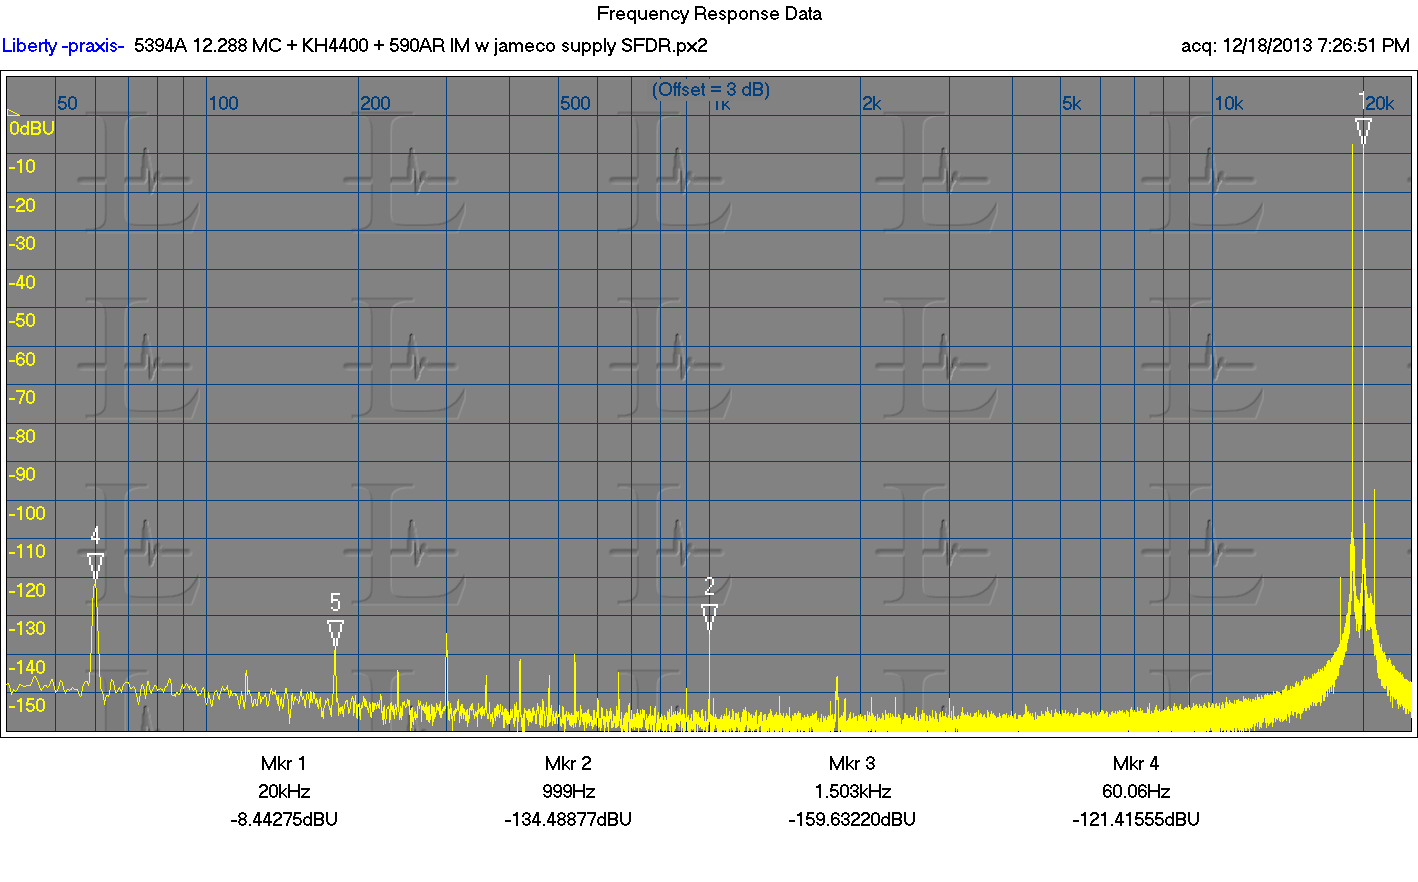The image size is (1418, 882).
Task: Click the 'Frequency Response Data' title
Action: [x=709, y=14]
